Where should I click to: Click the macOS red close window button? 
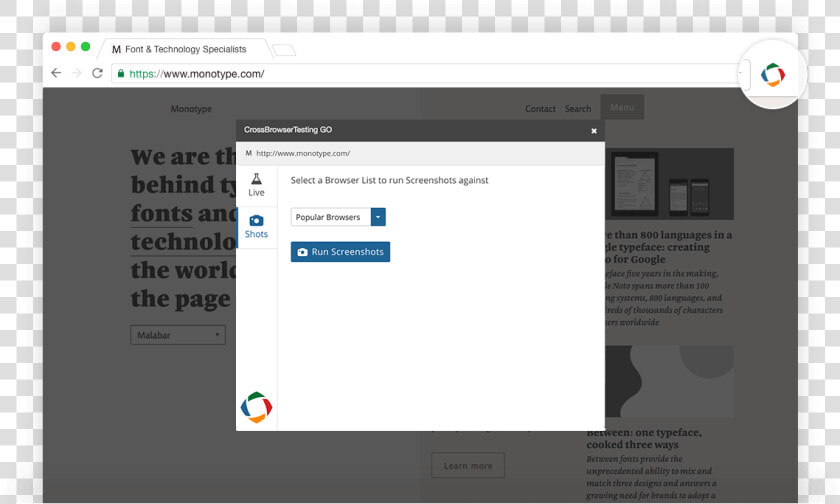click(56, 47)
